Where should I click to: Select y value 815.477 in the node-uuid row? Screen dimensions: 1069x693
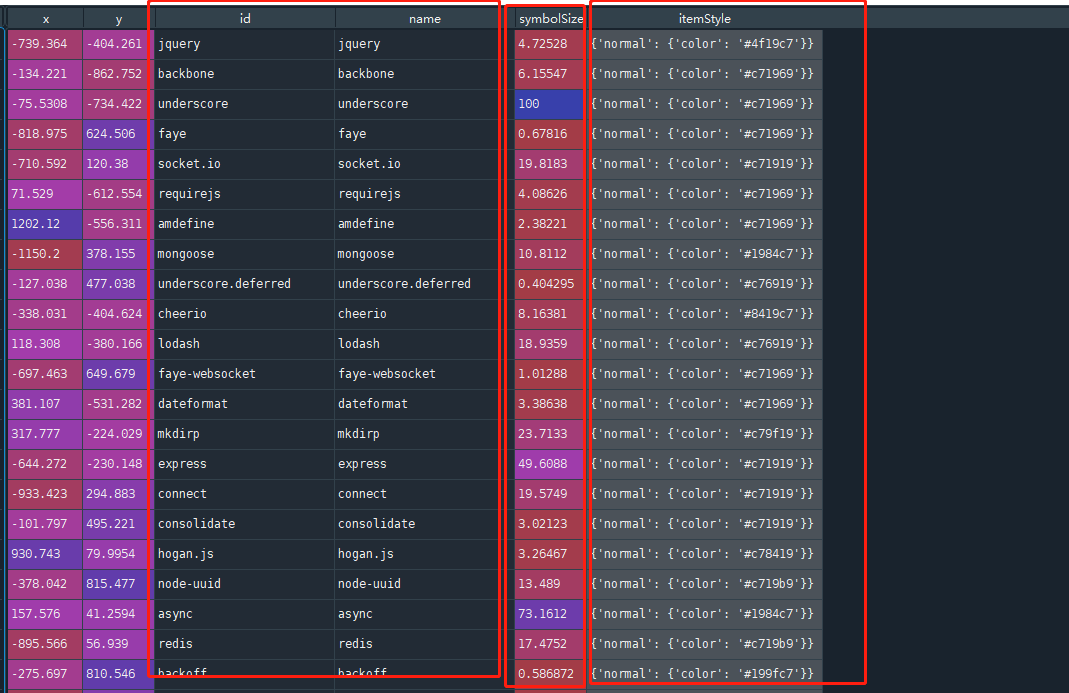click(118, 584)
